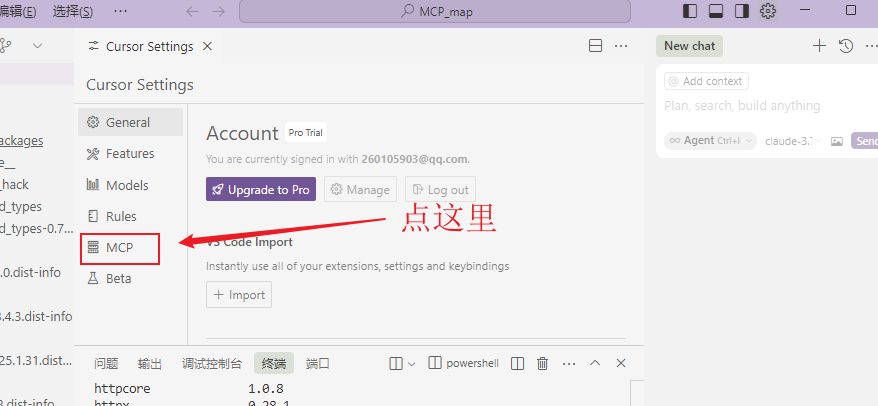Open the 选择(S) menu

tap(73, 12)
